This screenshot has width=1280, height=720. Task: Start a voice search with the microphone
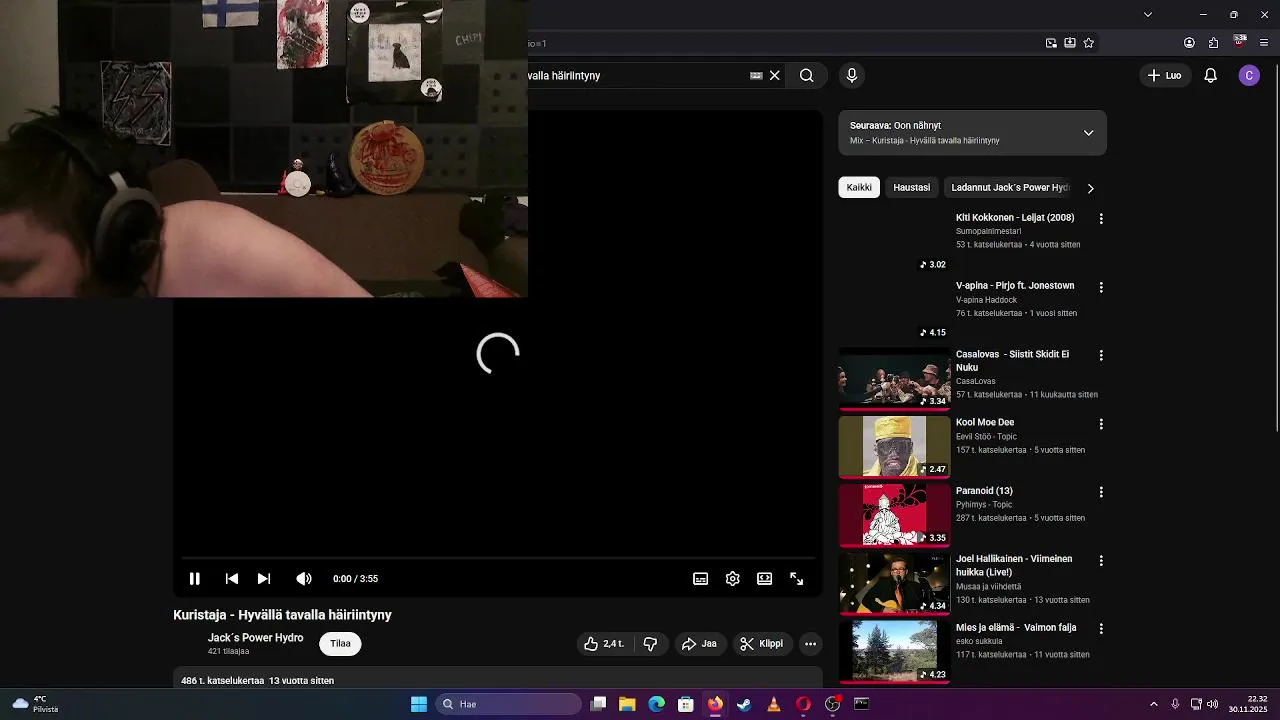click(852, 75)
